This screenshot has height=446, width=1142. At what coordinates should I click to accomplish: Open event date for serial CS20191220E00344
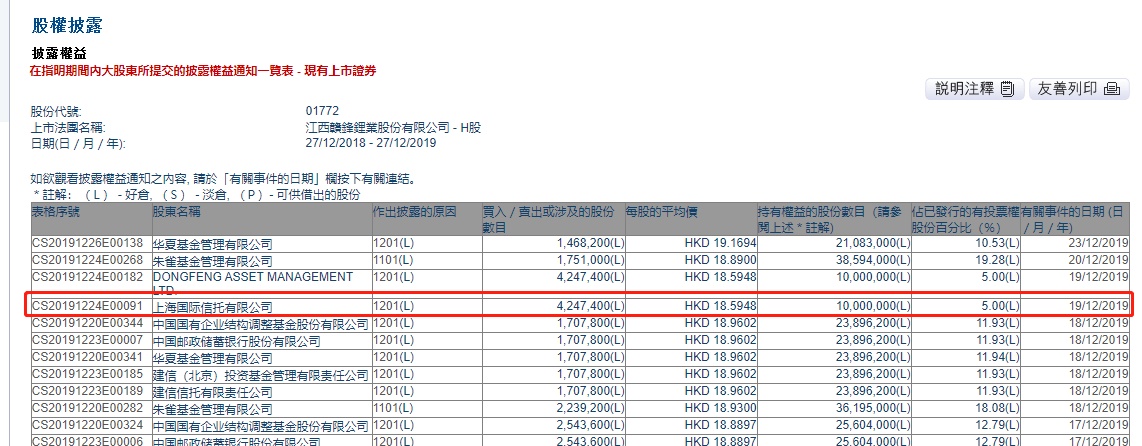pyautogui.click(x=1100, y=324)
